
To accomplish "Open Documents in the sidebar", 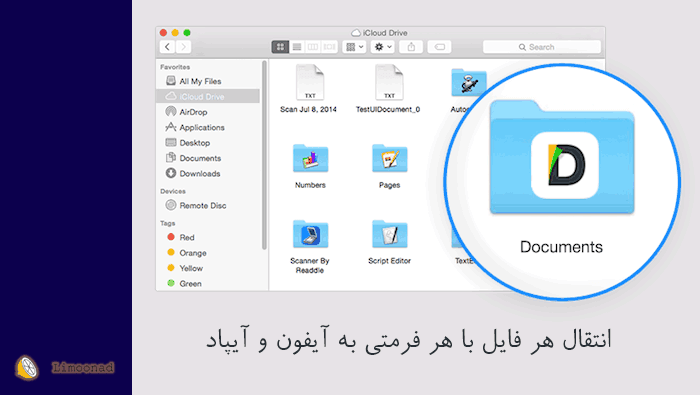I will (208, 158).
